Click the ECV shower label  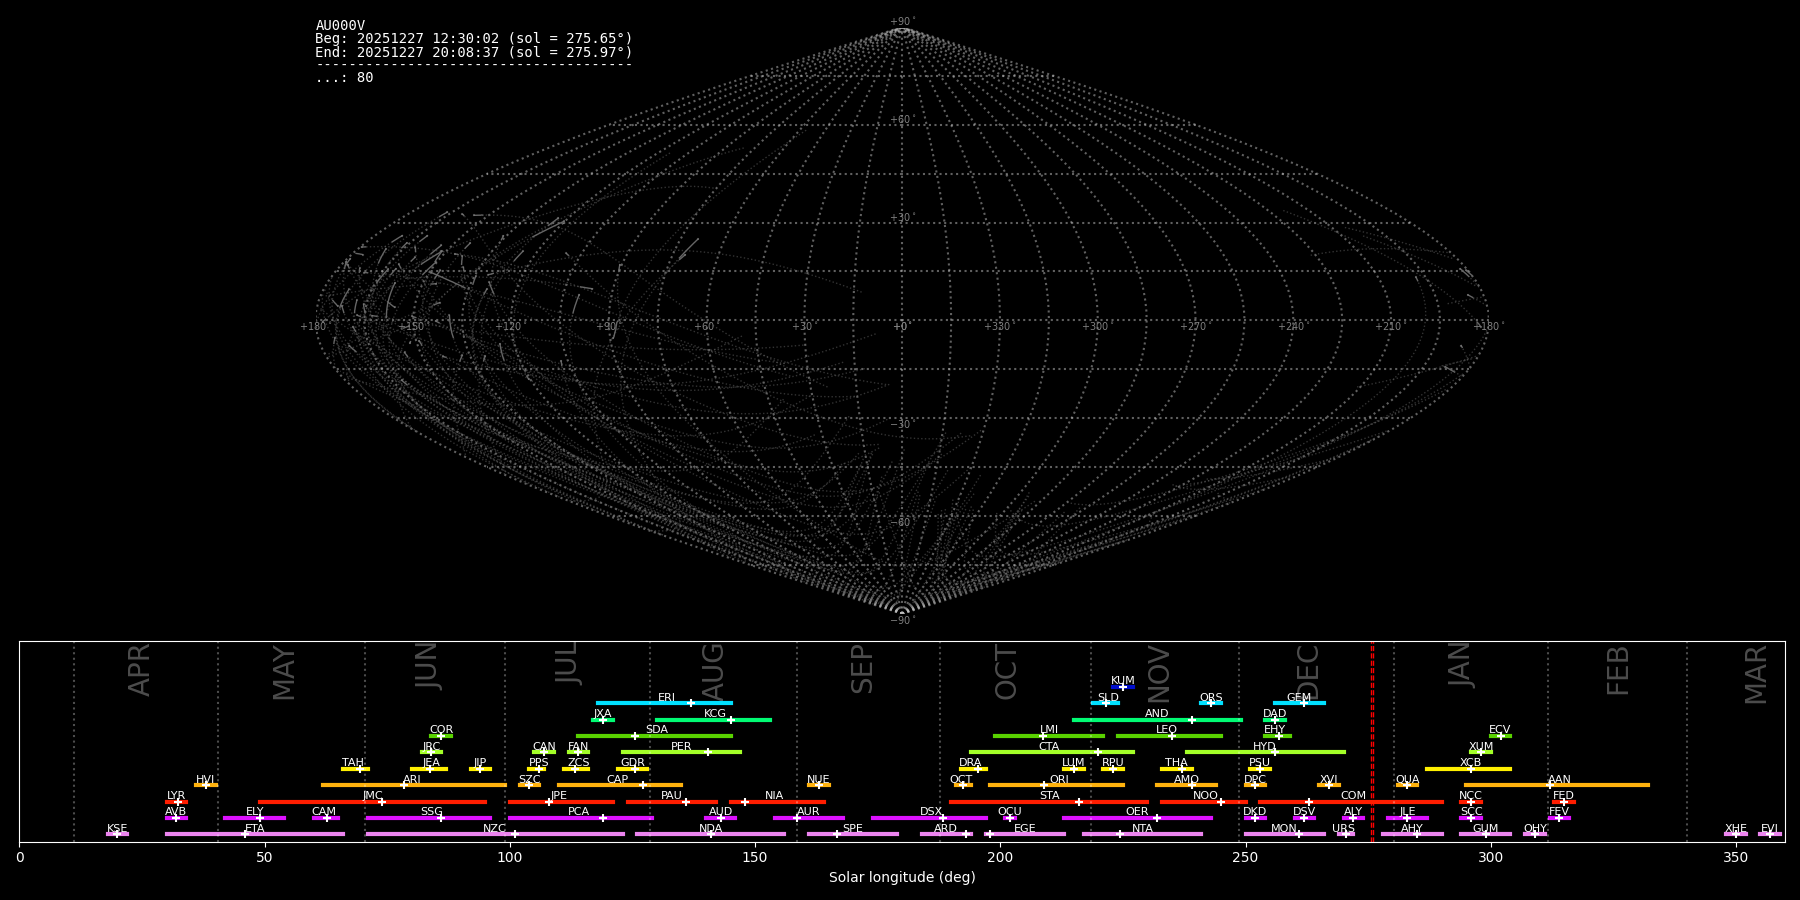(1499, 730)
